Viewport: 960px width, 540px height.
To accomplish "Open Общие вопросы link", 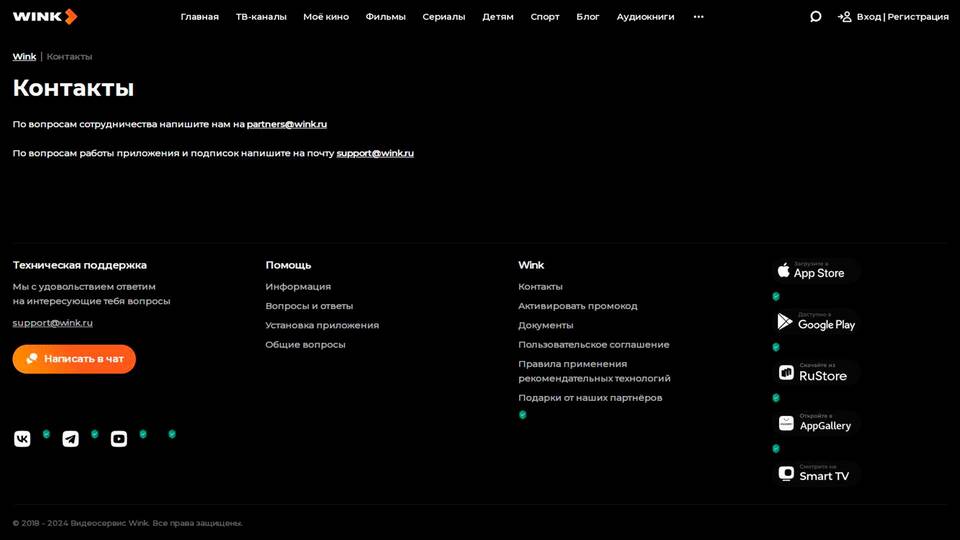I will [306, 345].
